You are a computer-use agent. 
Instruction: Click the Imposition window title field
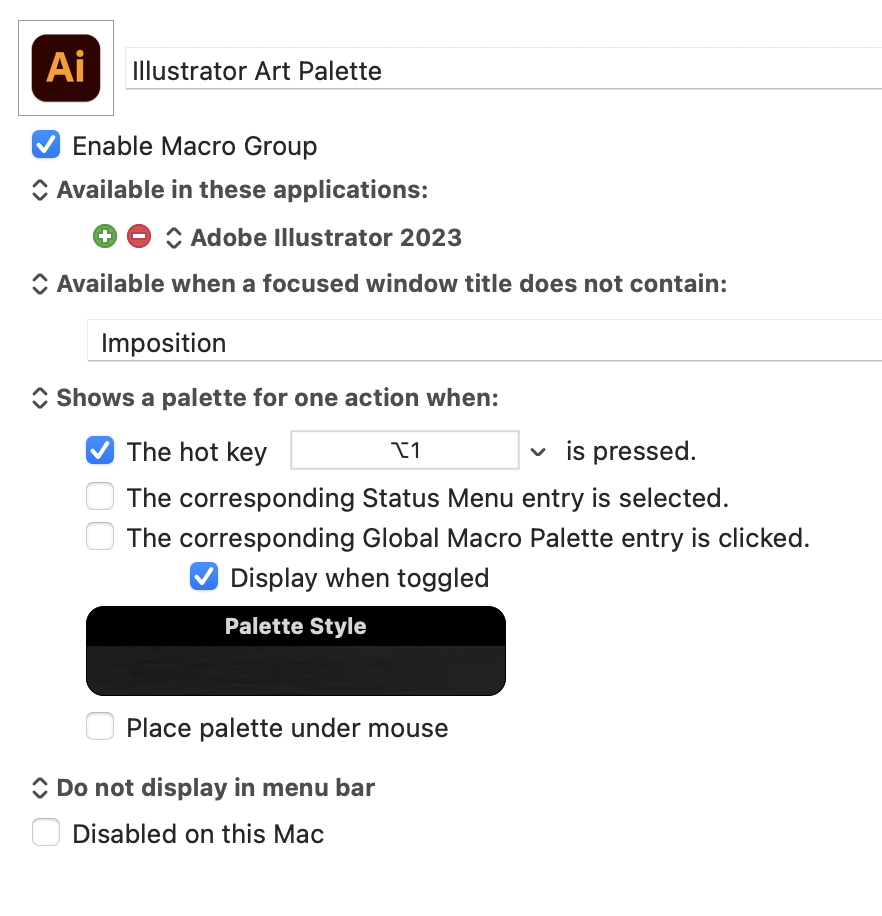pos(485,341)
